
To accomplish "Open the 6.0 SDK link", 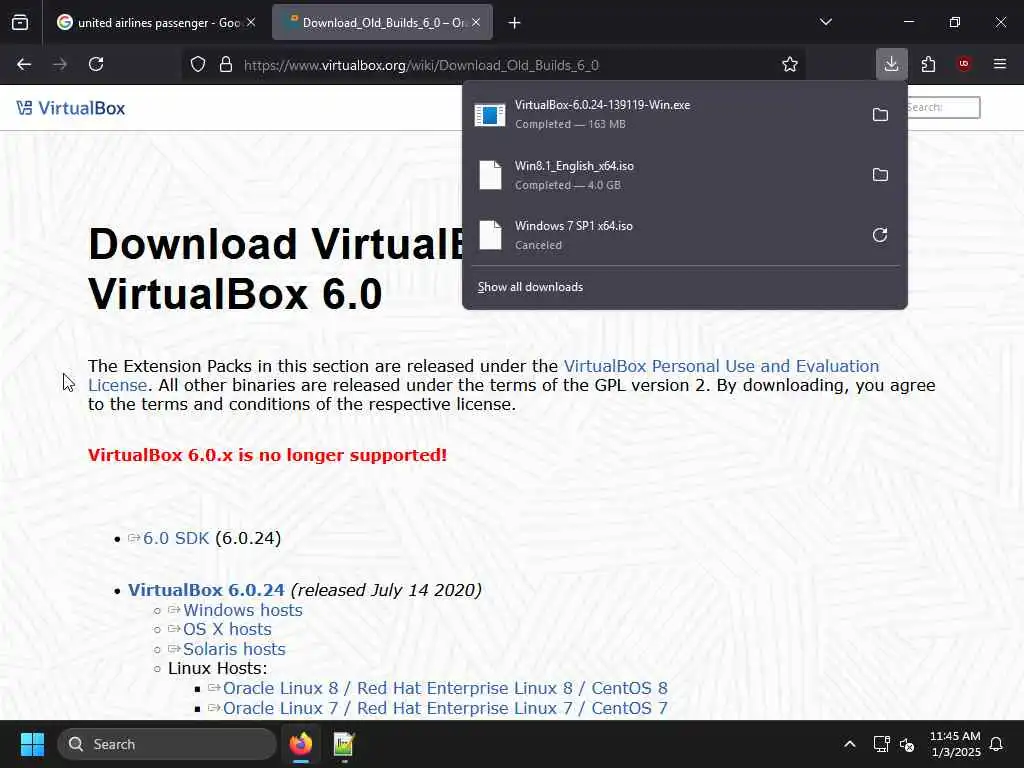I will 176,538.
